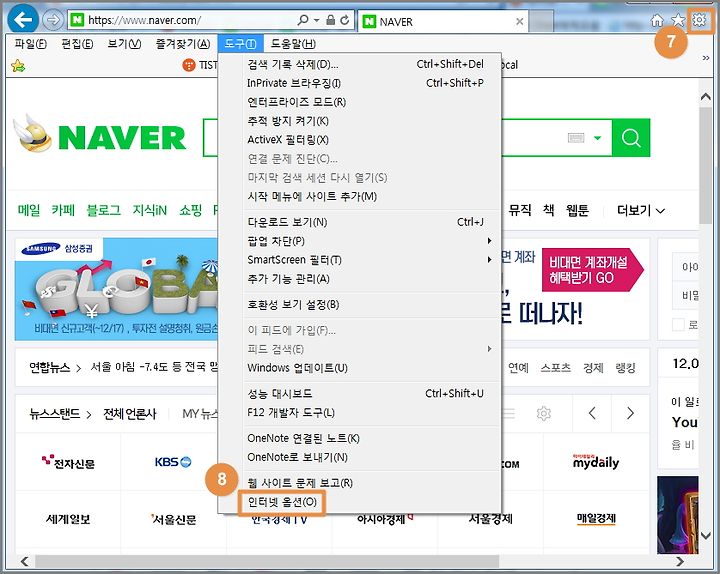Click the newsstand list view icon
Screen dimensions: 720x574
pyautogui.click(x=509, y=413)
